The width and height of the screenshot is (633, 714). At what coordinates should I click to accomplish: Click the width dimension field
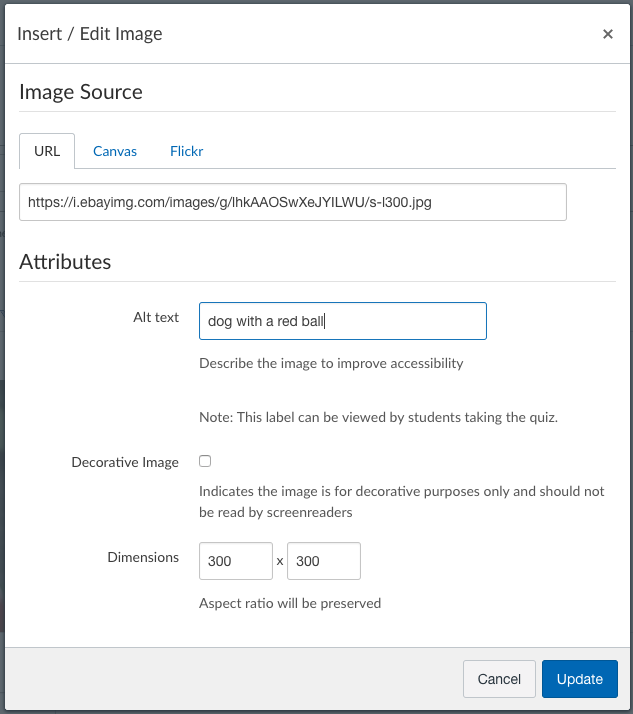pyautogui.click(x=236, y=561)
